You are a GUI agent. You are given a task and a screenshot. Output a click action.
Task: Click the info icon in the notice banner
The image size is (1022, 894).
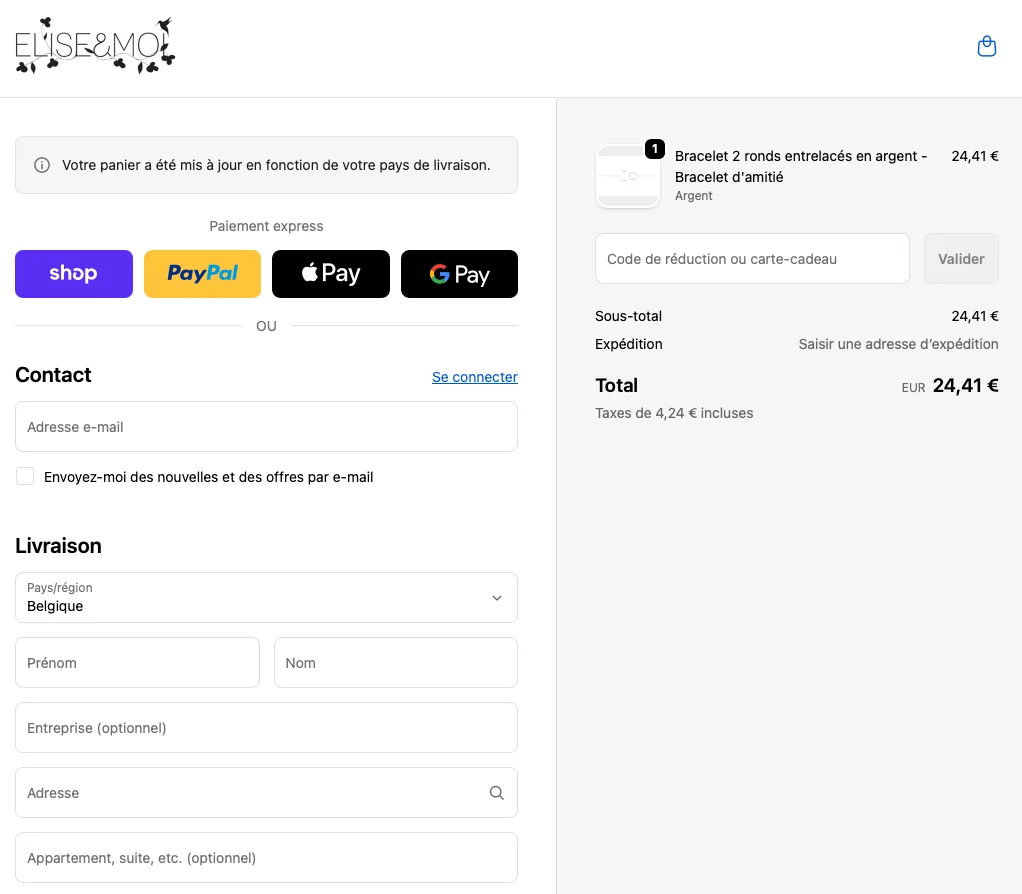tap(42, 165)
